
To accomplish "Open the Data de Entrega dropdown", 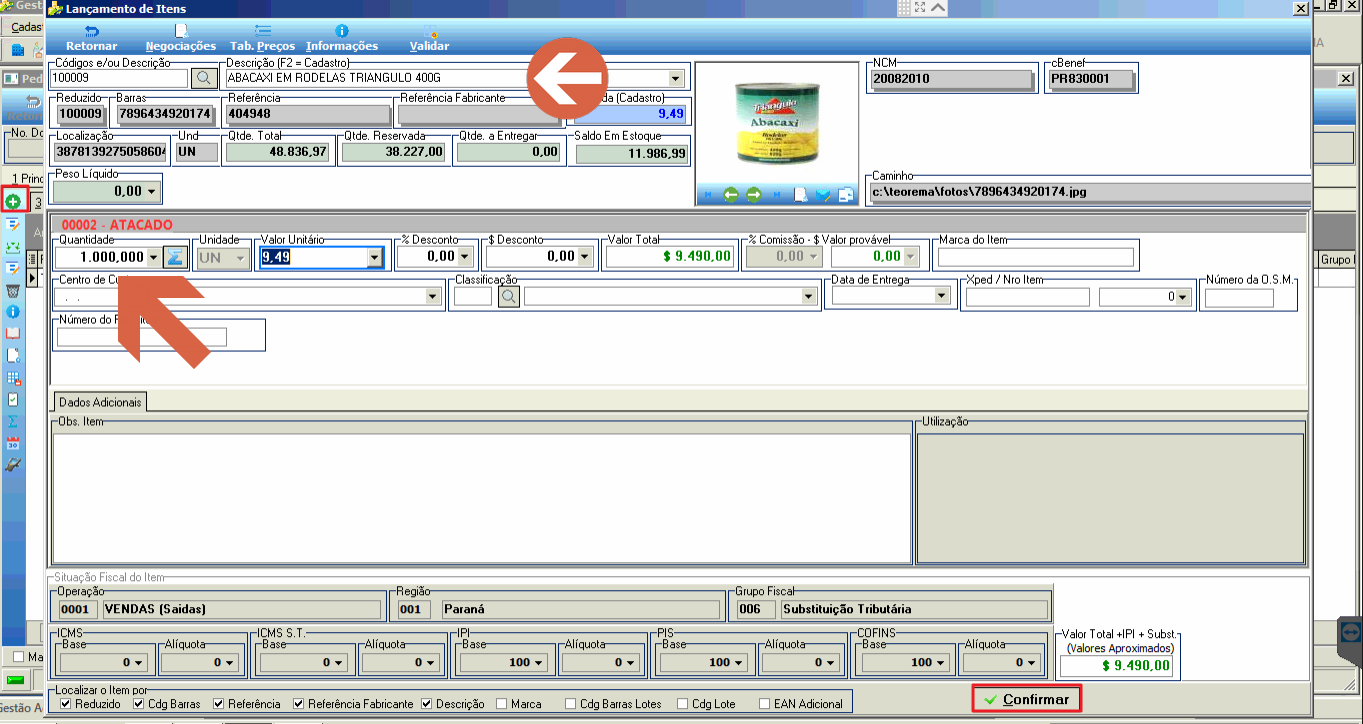I will (x=941, y=296).
